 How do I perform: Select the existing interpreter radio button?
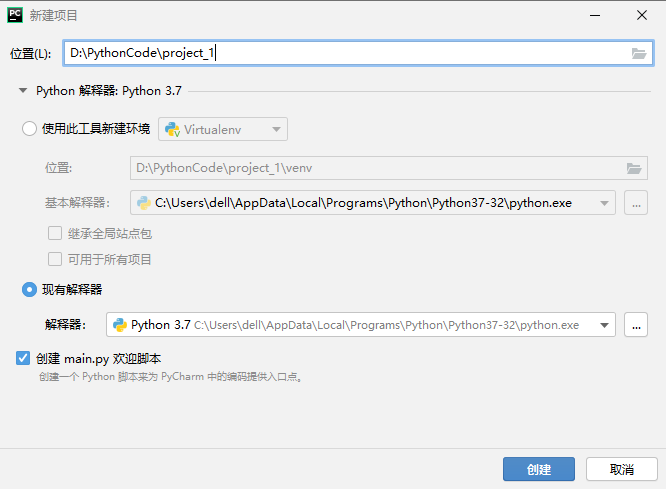pyautogui.click(x=29, y=290)
